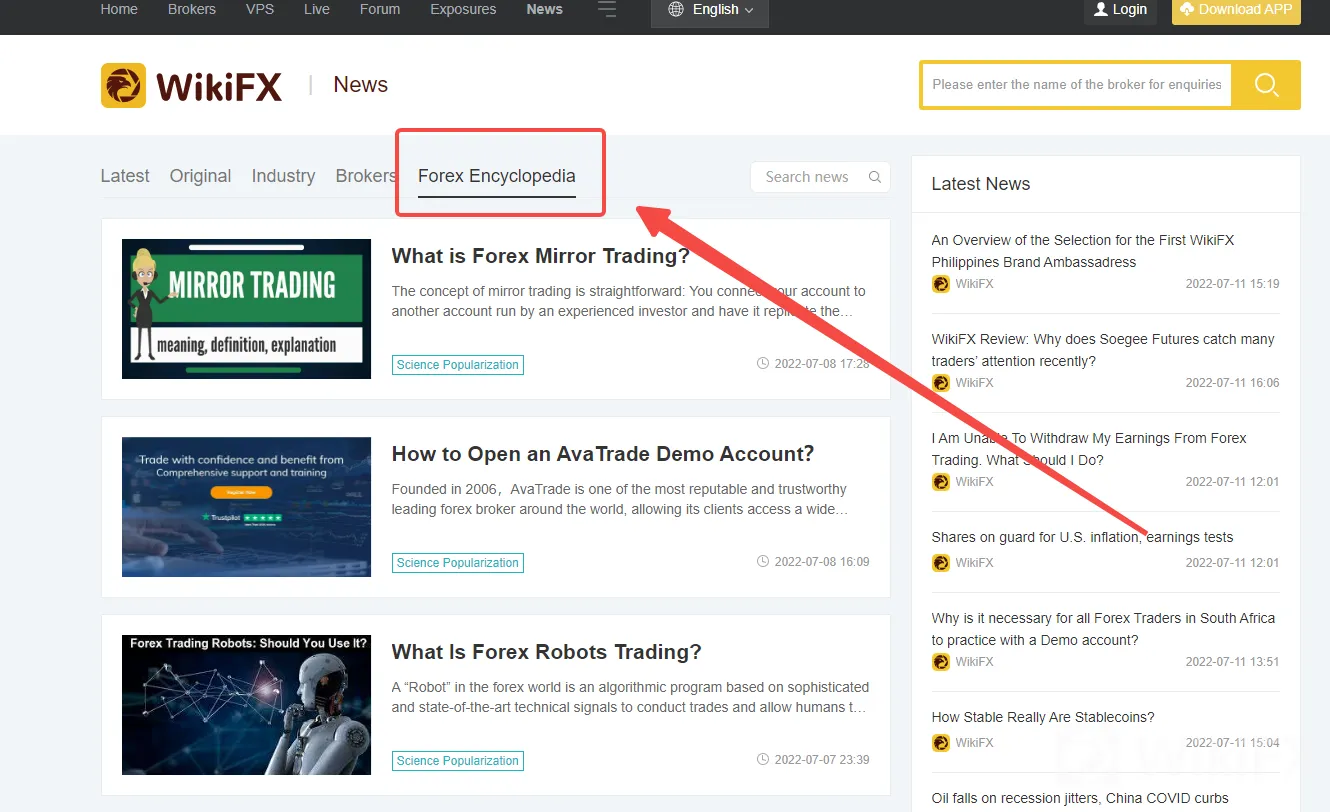Switch to the Latest news tab

click(125, 176)
